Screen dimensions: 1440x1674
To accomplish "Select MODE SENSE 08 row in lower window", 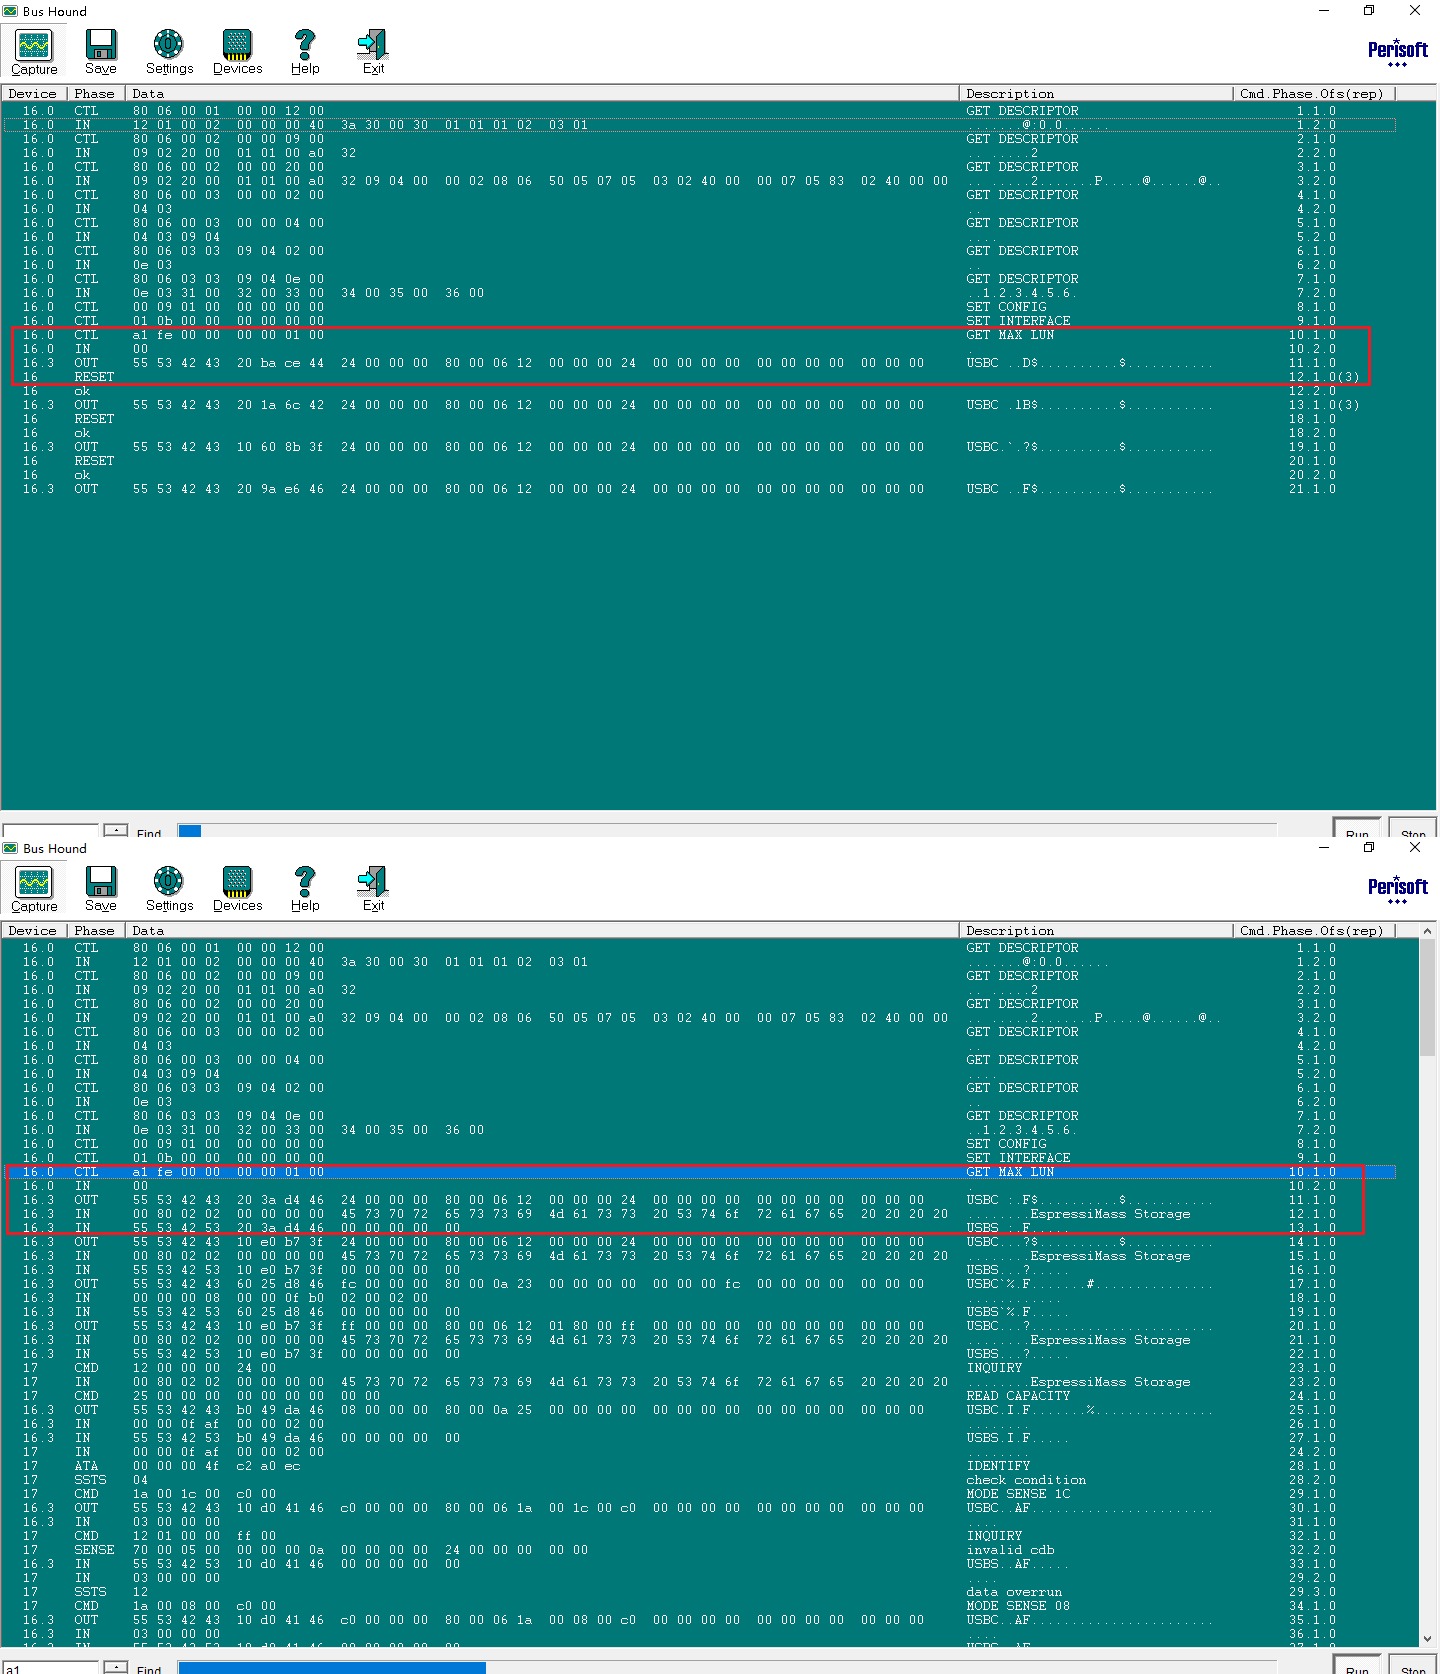I will [698, 1606].
